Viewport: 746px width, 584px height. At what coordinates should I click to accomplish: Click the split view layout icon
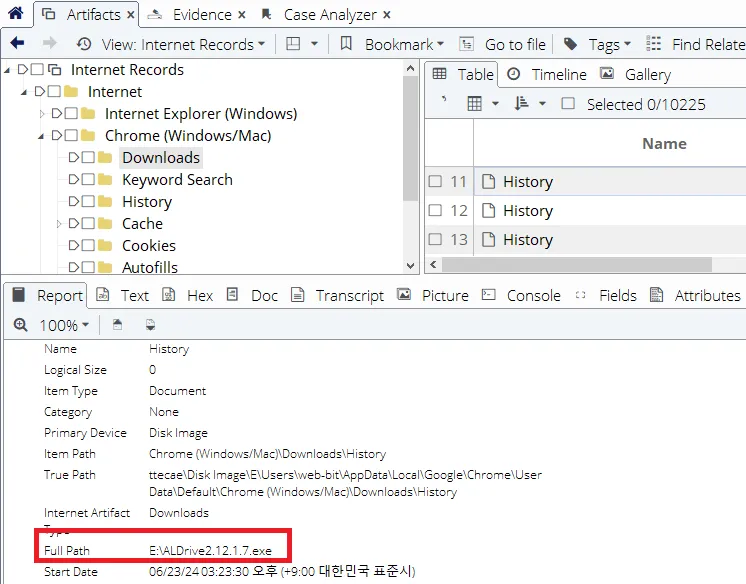pyautogui.click(x=293, y=44)
